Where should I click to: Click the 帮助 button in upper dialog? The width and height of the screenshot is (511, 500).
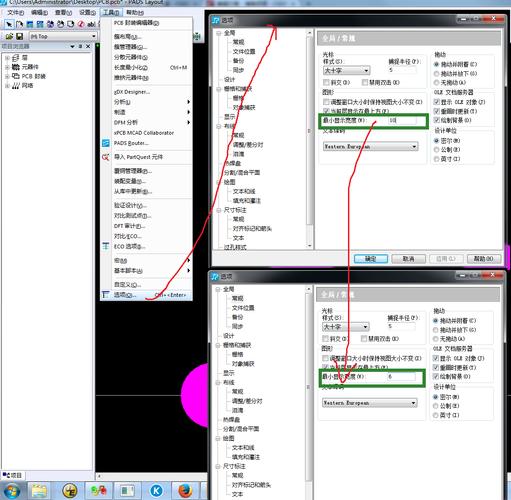484,259
